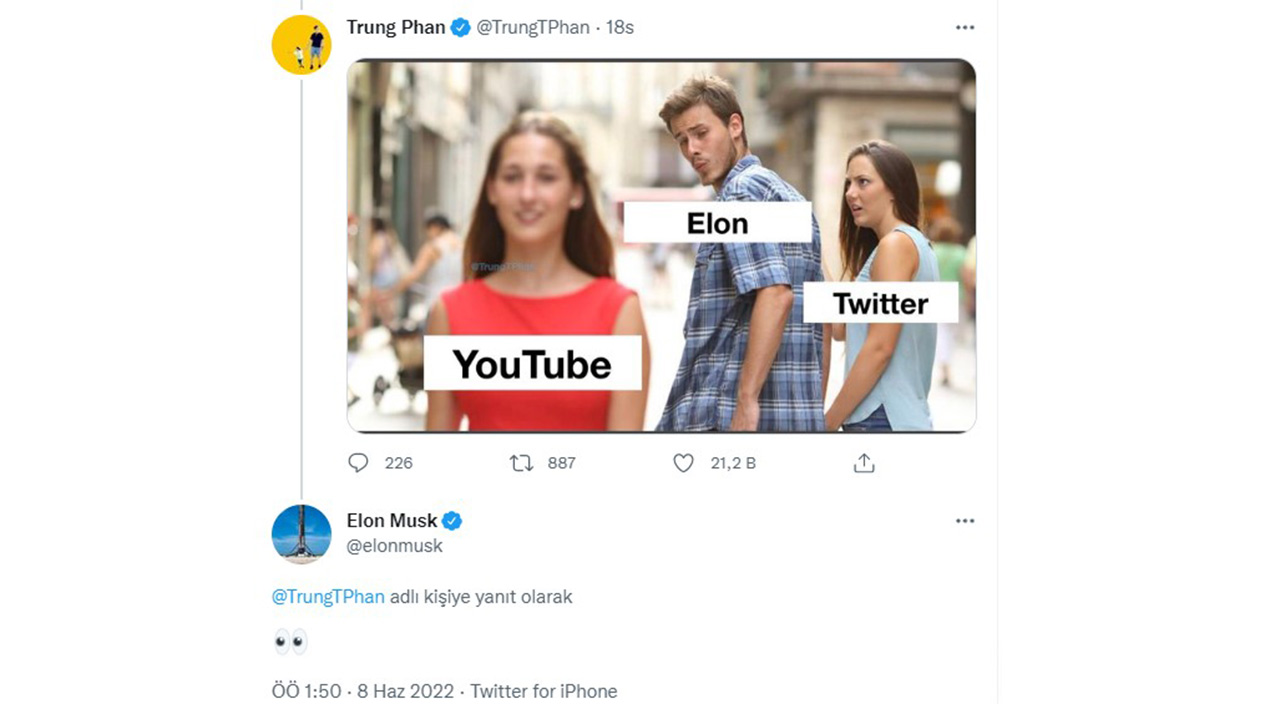Image resolution: width=1280 pixels, height=704 pixels.
Task: Click the @elonmusk handle
Action: coord(395,546)
